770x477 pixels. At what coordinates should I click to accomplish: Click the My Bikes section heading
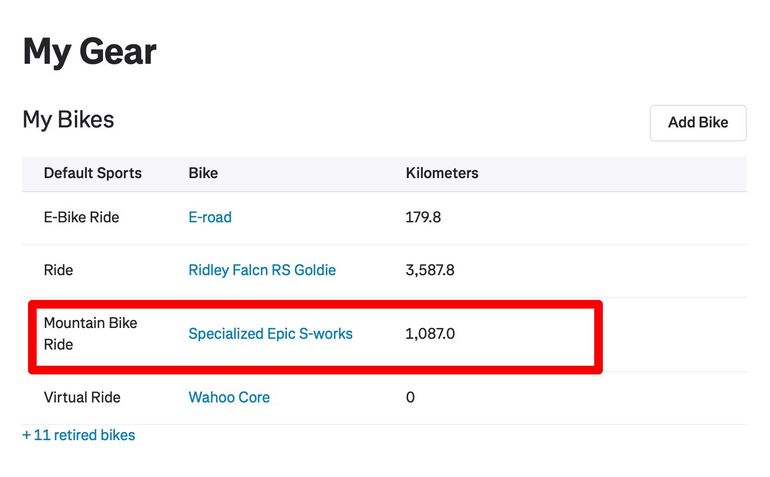pos(68,120)
